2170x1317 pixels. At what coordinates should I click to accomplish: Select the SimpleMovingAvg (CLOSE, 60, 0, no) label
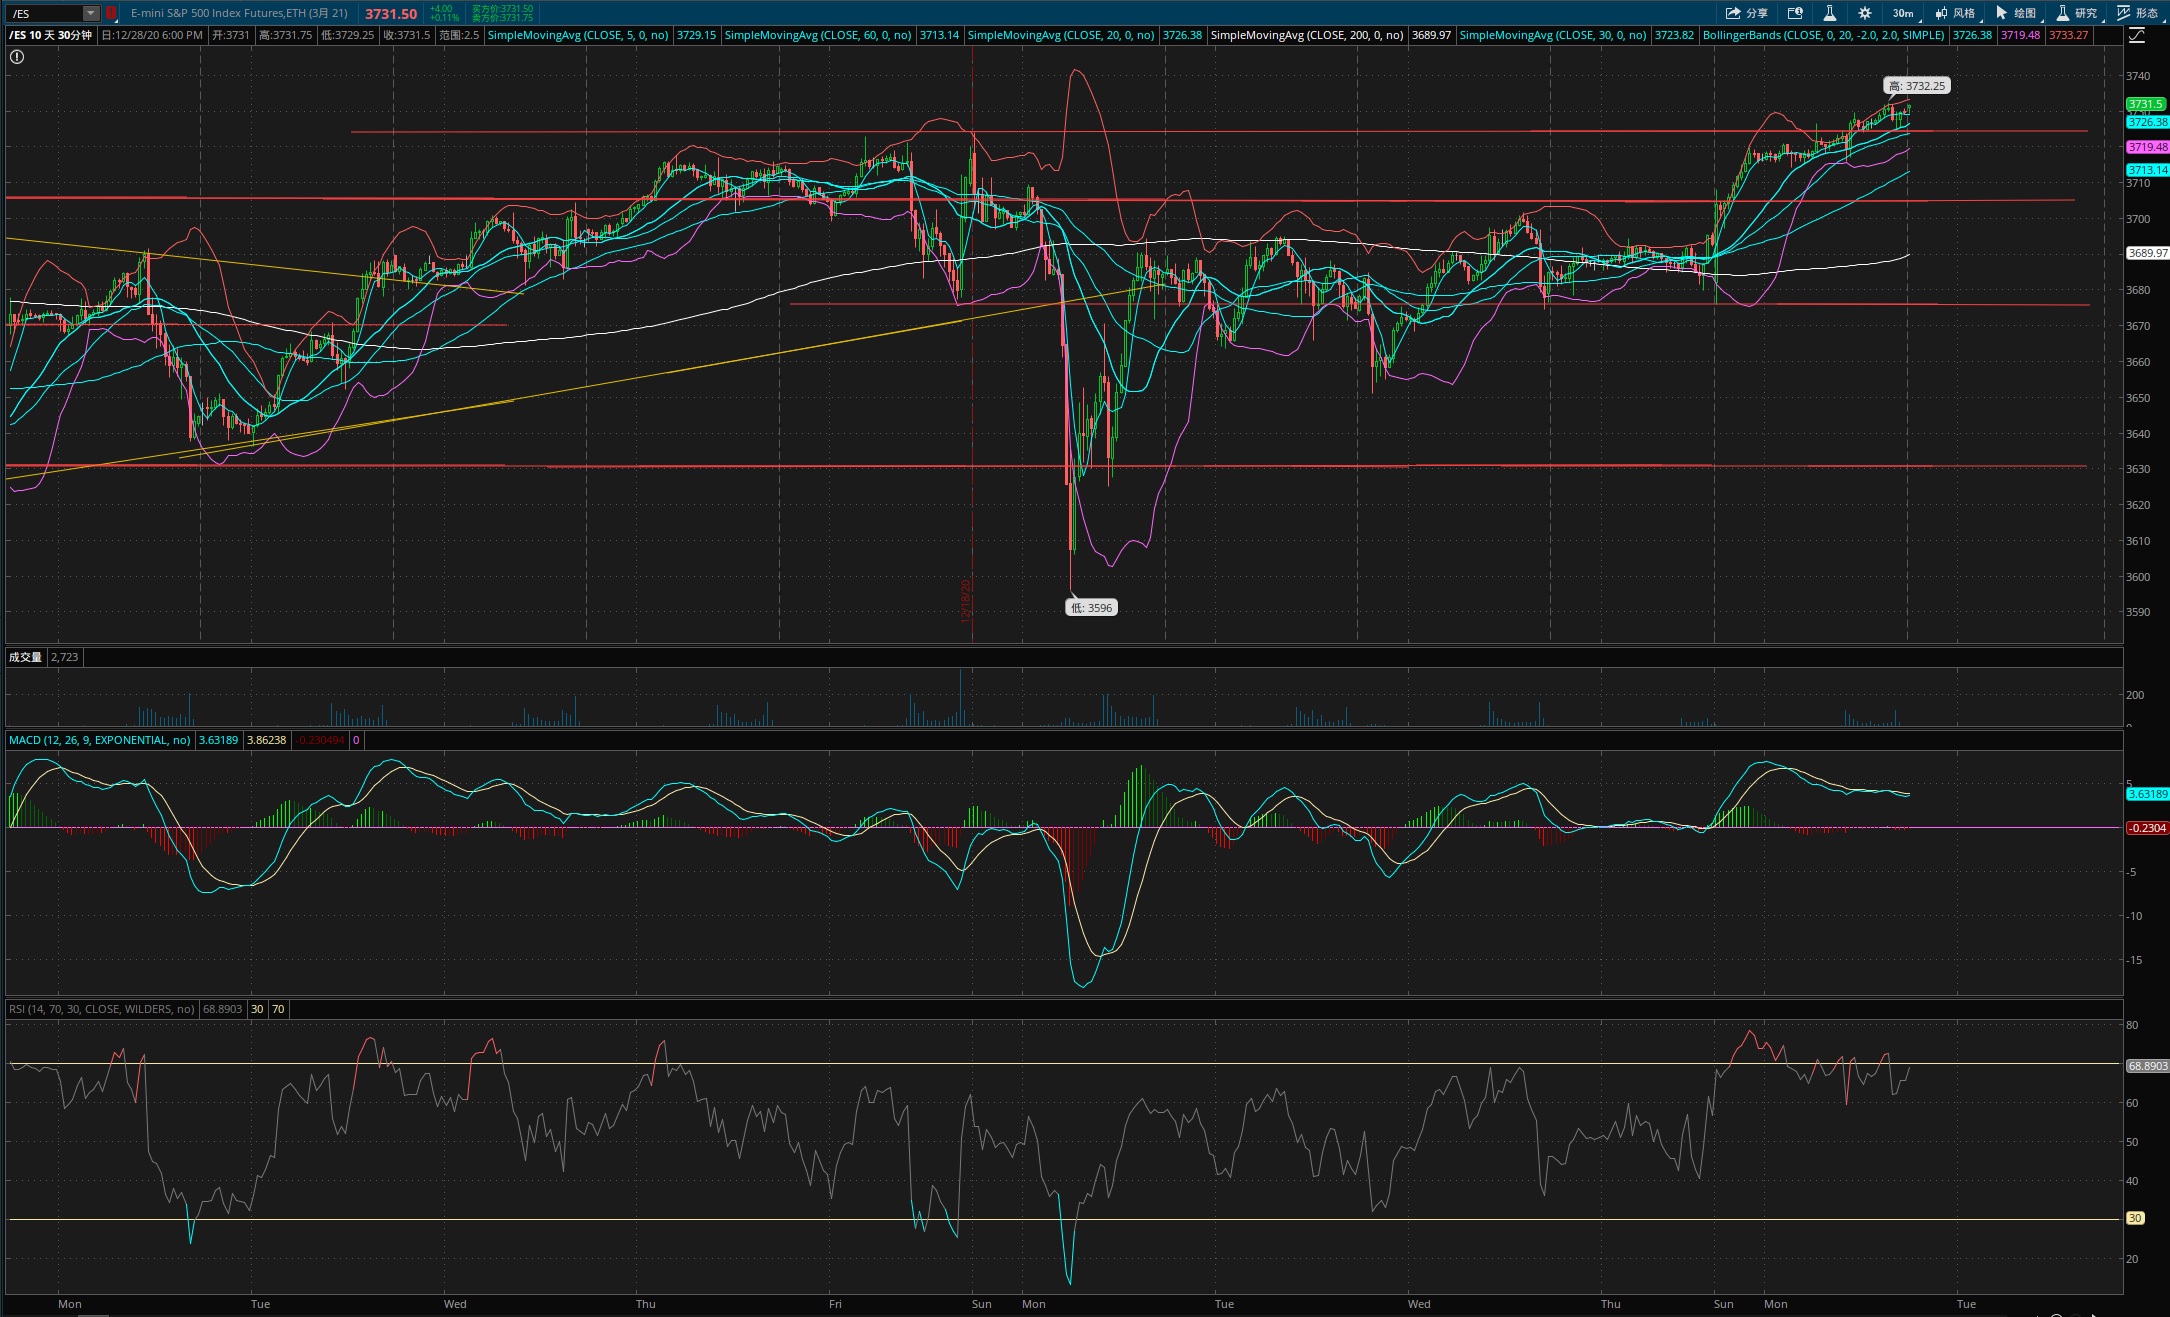point(818,35)
